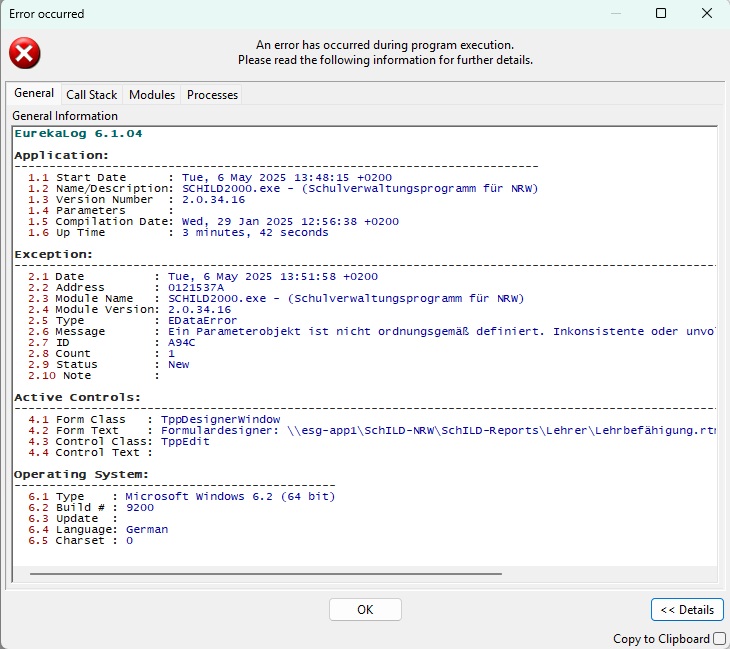Click the EurekaLog 6.1.04 header text
This screenshot has height=649, width=730.
pyautogui.click(x=78, y=134)
